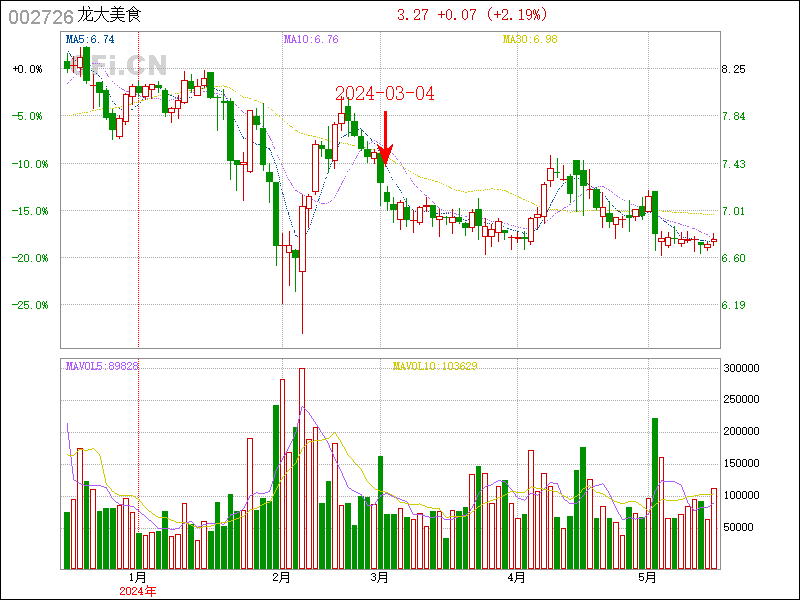The image size is (800, 600).
Task: Click the red 2024年 year label
Action: [x=138, y=591]
